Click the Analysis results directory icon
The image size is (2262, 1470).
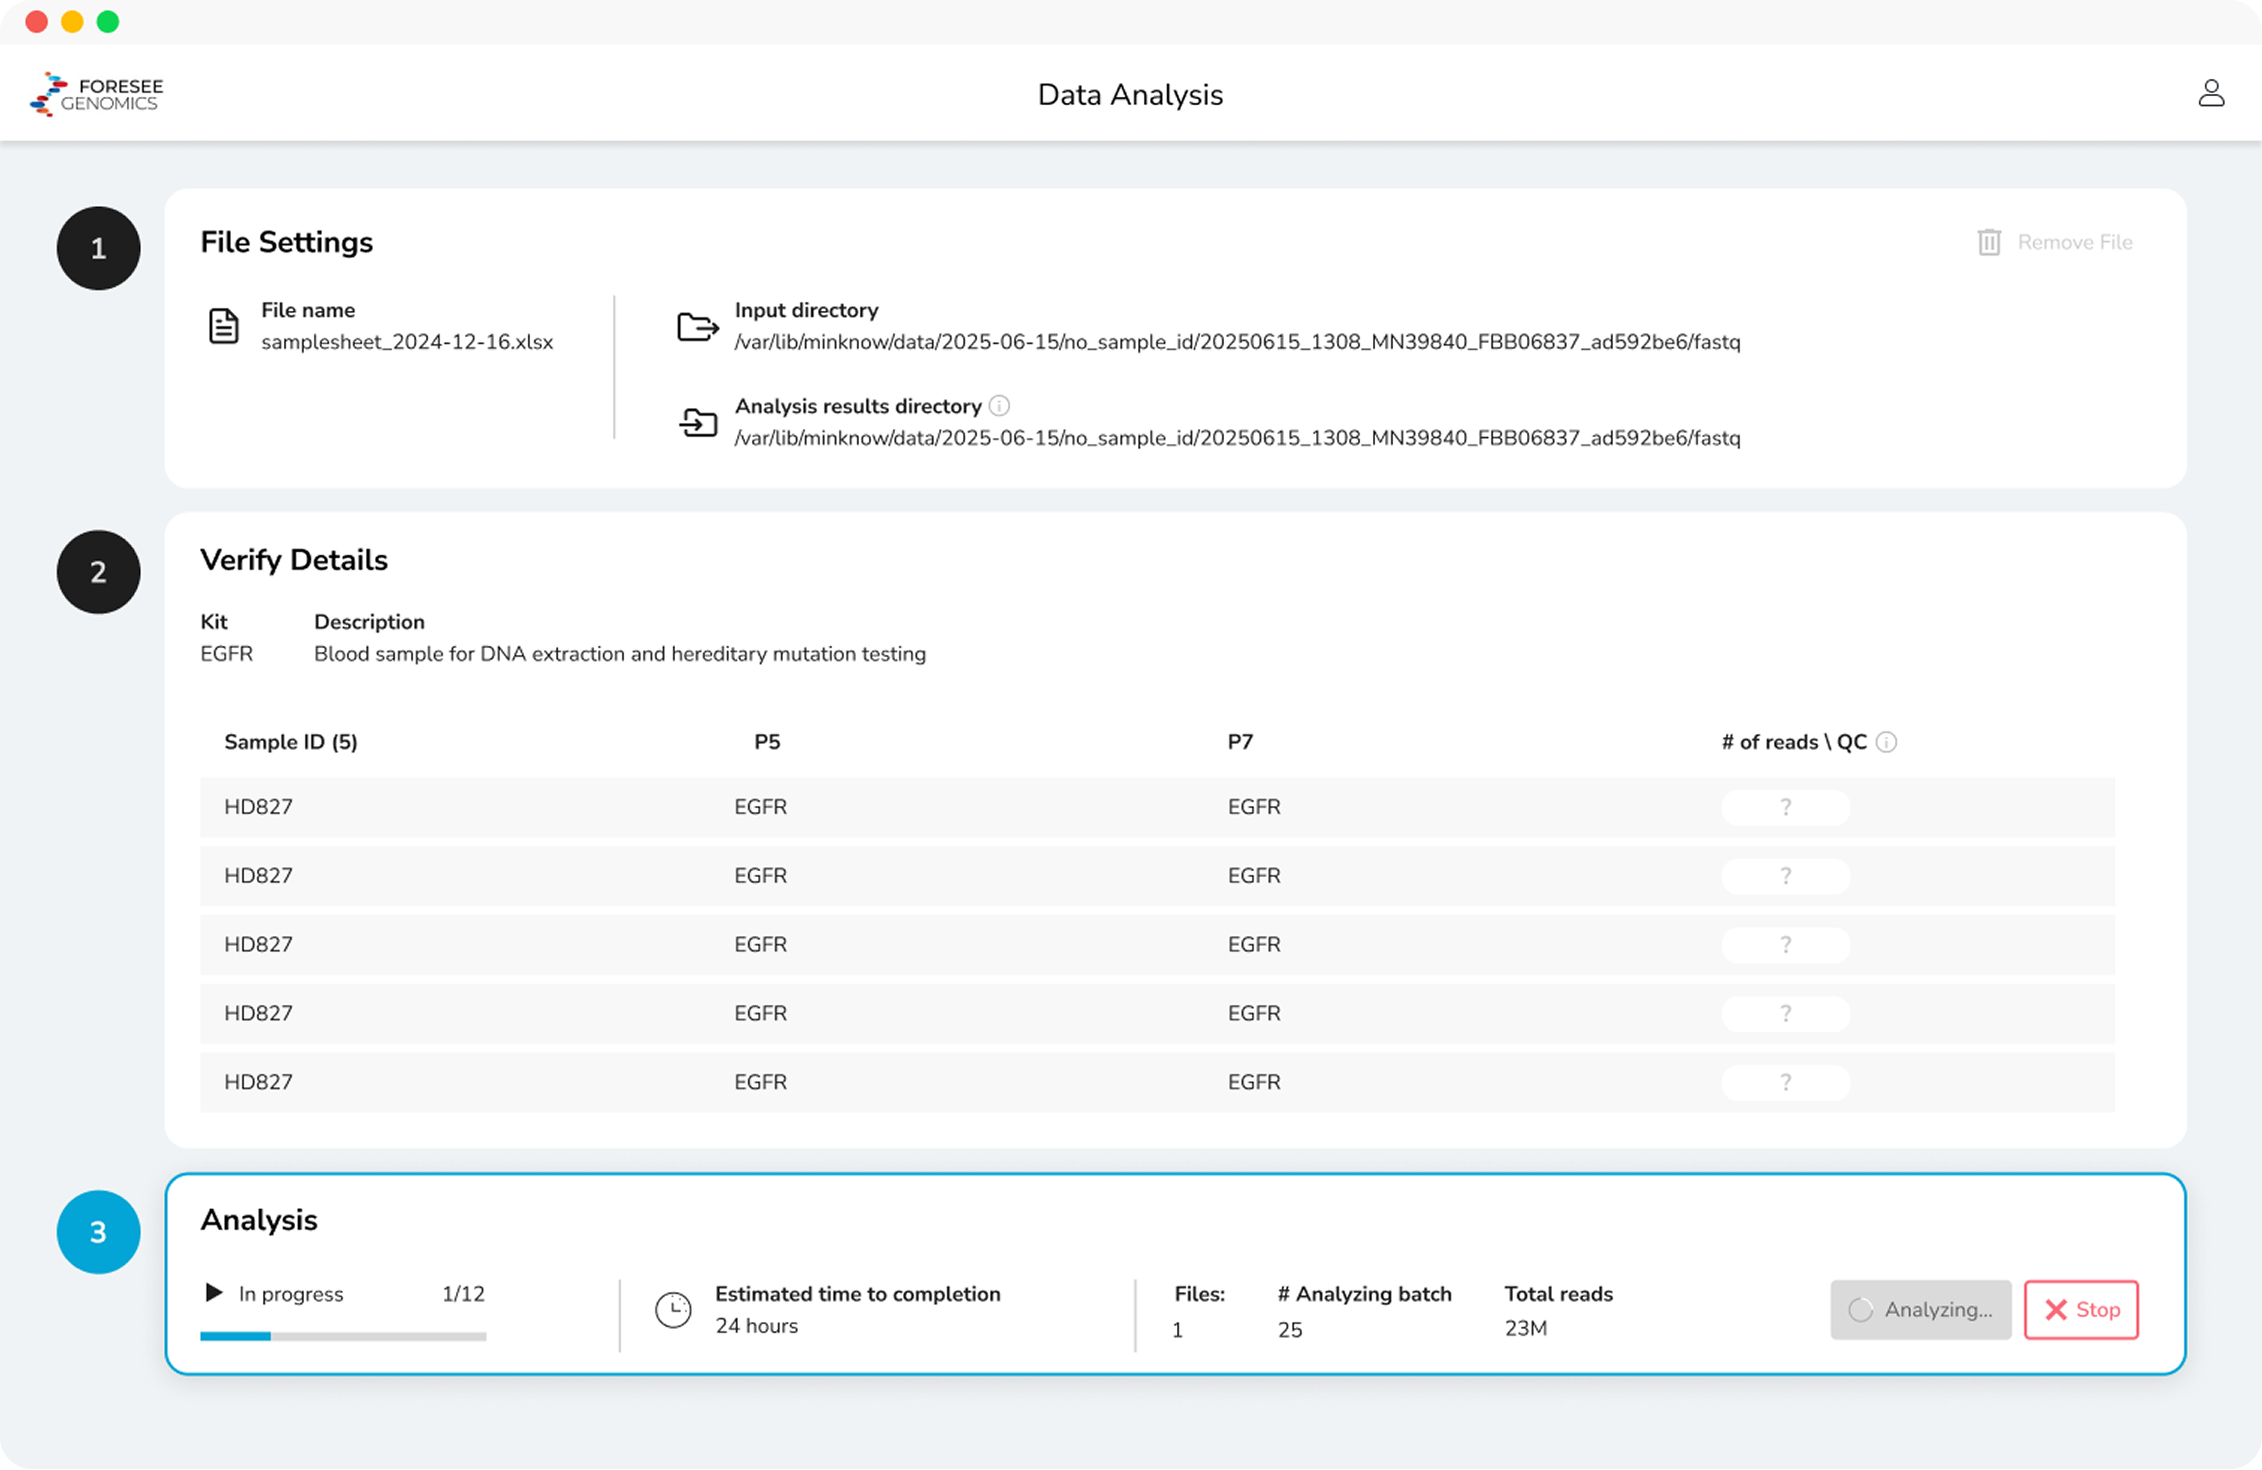698,422
